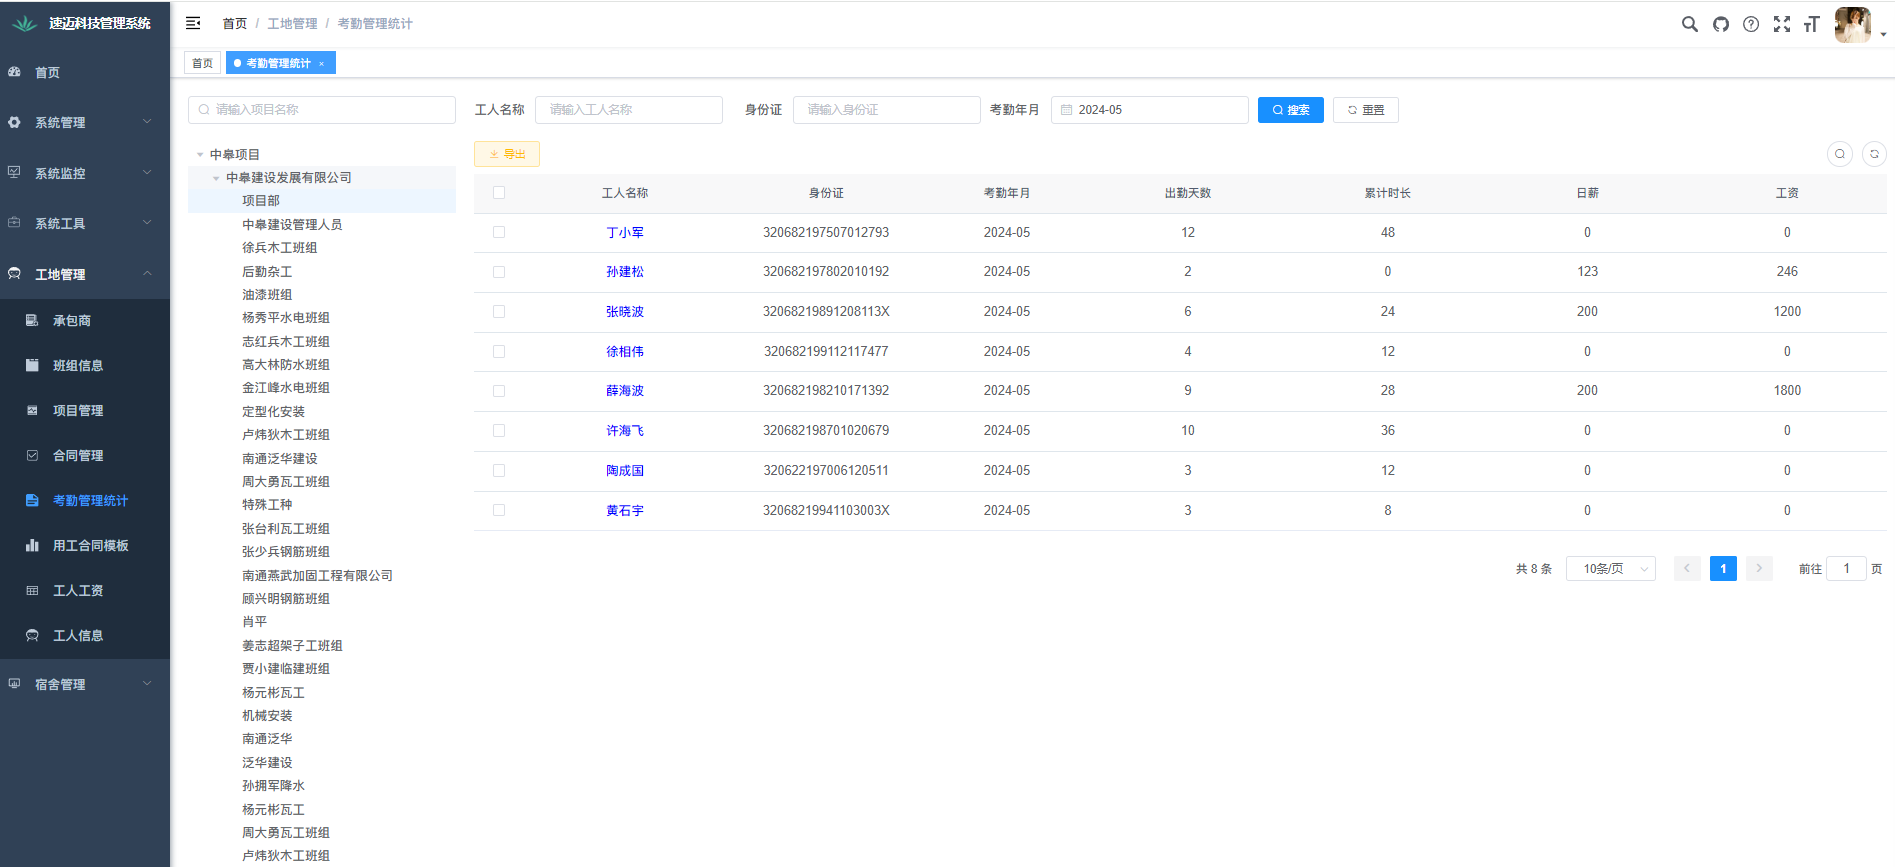Collapse the 工地管理 menu chevron
This screenshot has height=867, width=1895.
click(147, 273)
